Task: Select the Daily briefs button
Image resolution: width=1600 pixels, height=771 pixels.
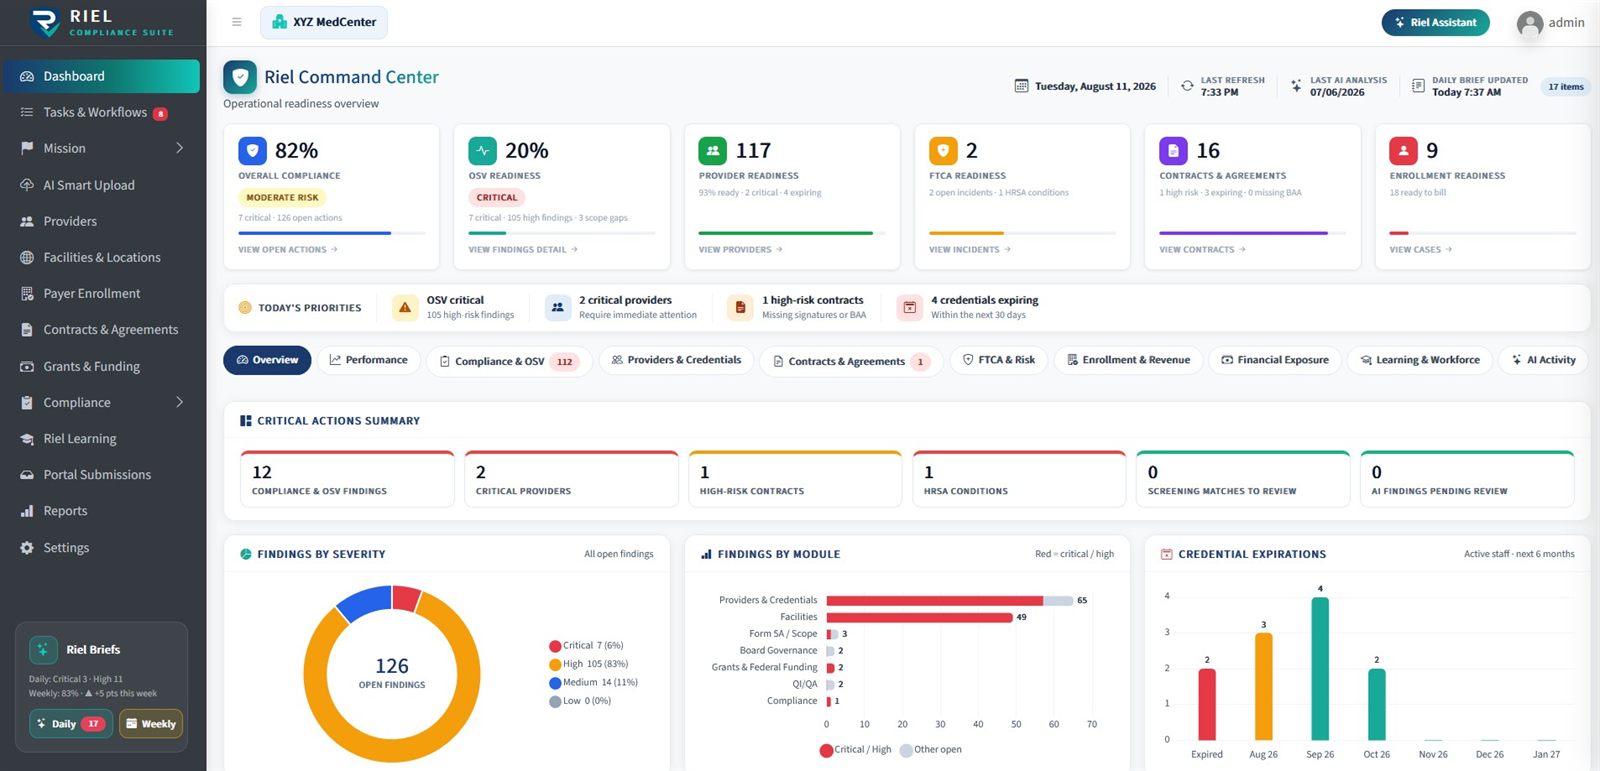Action: click(70, 724)
